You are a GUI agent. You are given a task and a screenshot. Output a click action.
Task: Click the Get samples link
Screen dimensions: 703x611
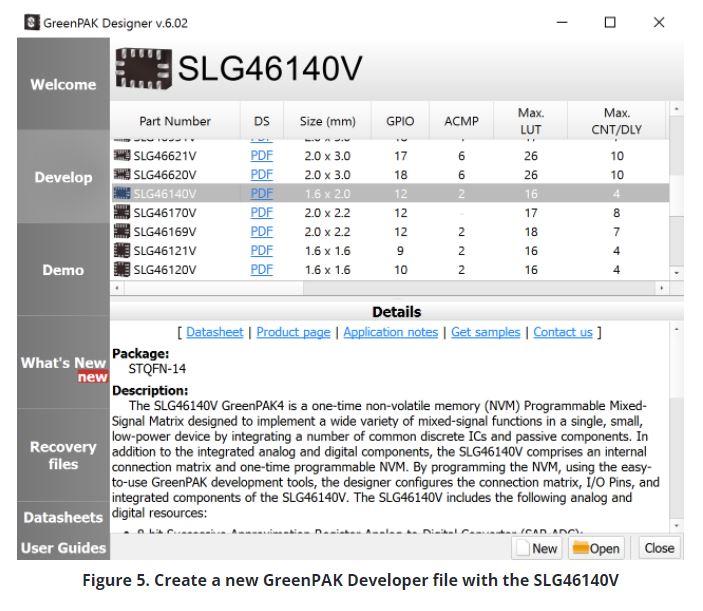(x=486, y=332)
